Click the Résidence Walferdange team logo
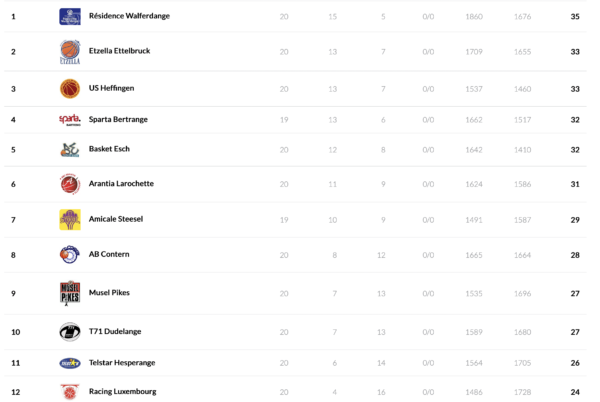600x402 pixels. [70, 17]
